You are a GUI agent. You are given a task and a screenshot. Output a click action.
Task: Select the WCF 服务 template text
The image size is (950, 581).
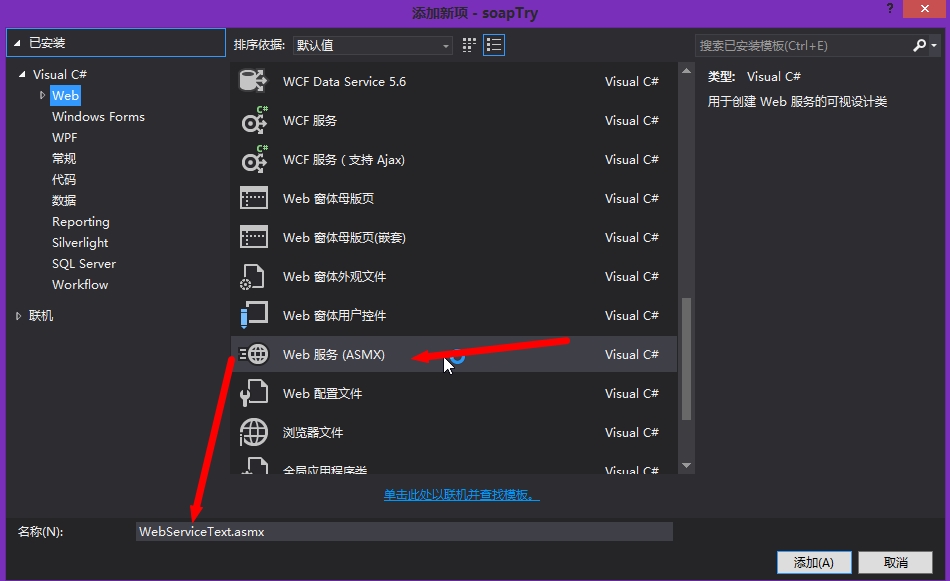pos(310,121)
